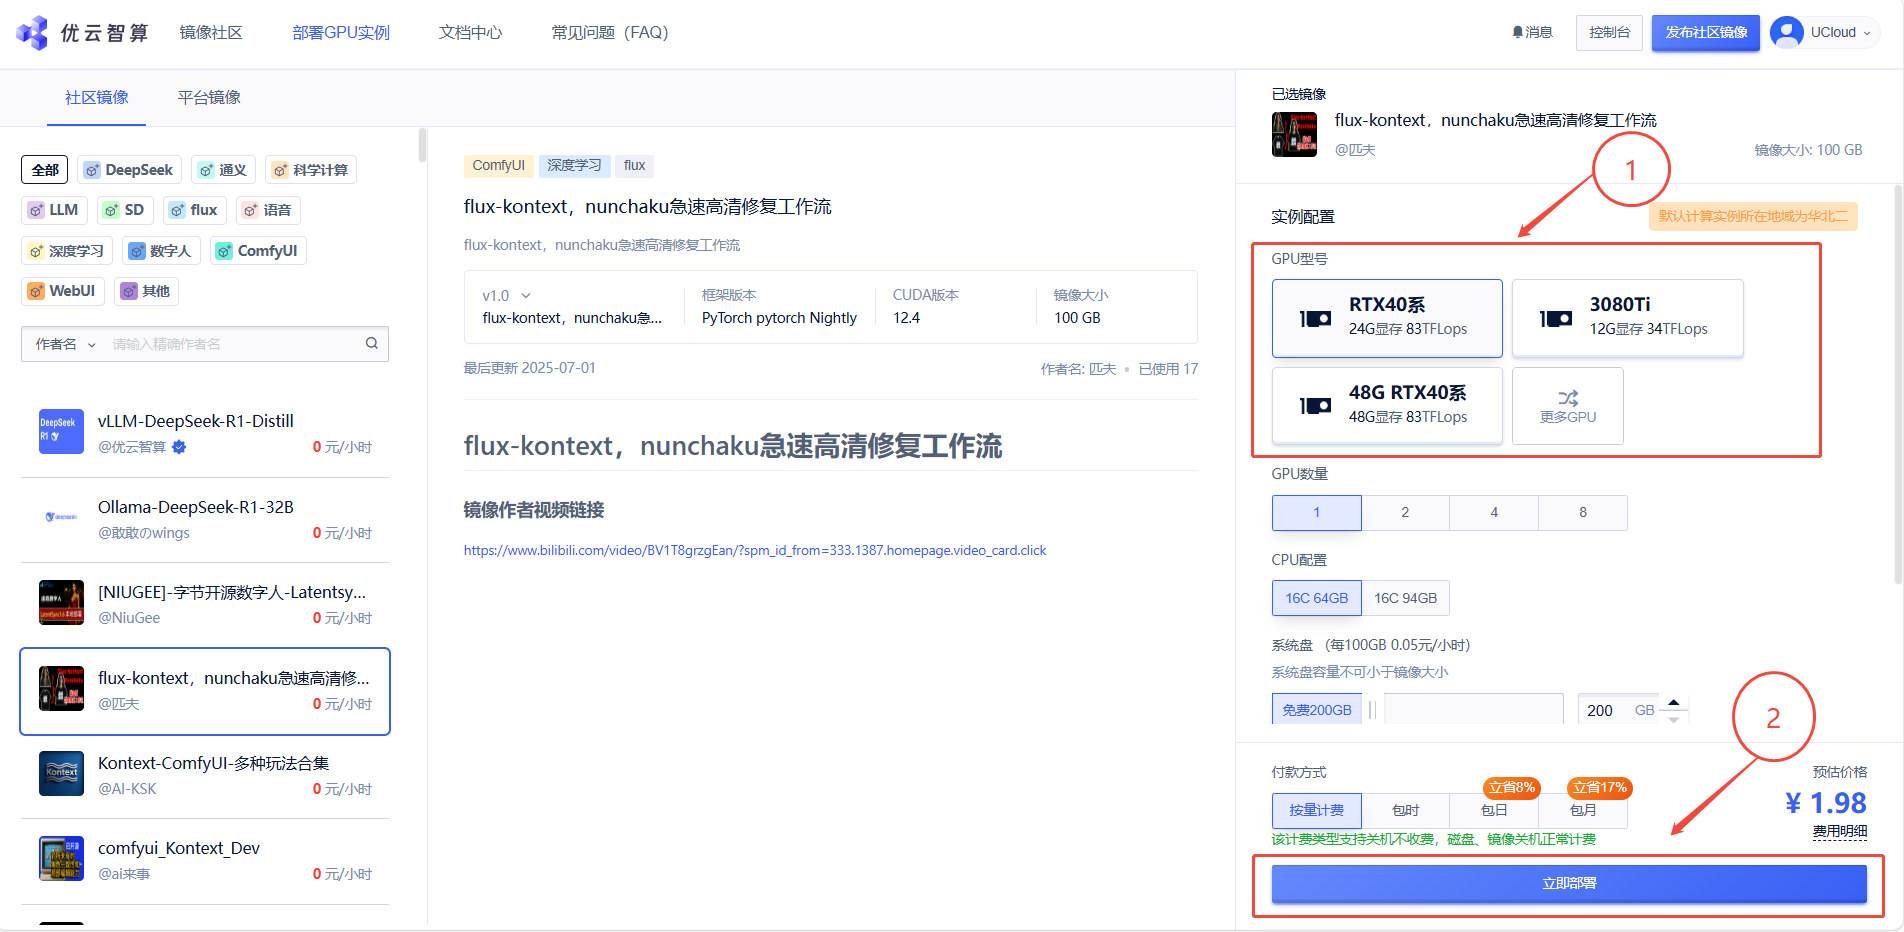Switch to the 社区镜像 tab
The height and width of the screenshot is (932, 1904).
pyautogui.click(x=97, y=97)
